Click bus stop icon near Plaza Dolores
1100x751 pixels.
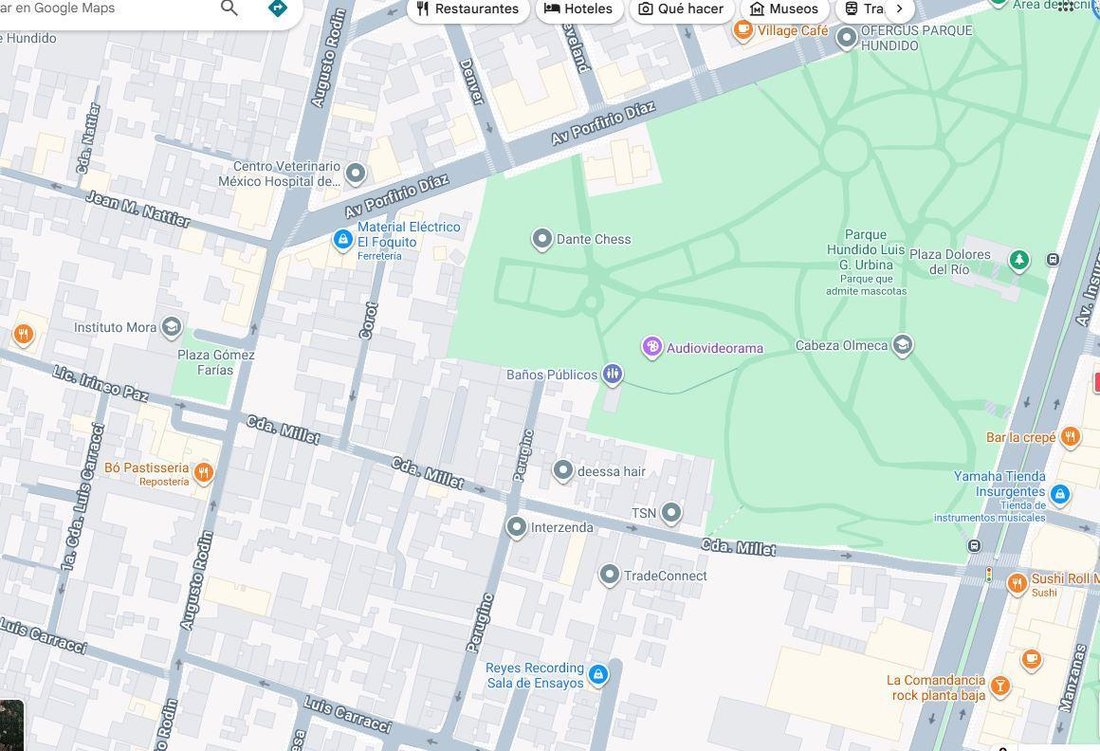[x=1053, y=259]
